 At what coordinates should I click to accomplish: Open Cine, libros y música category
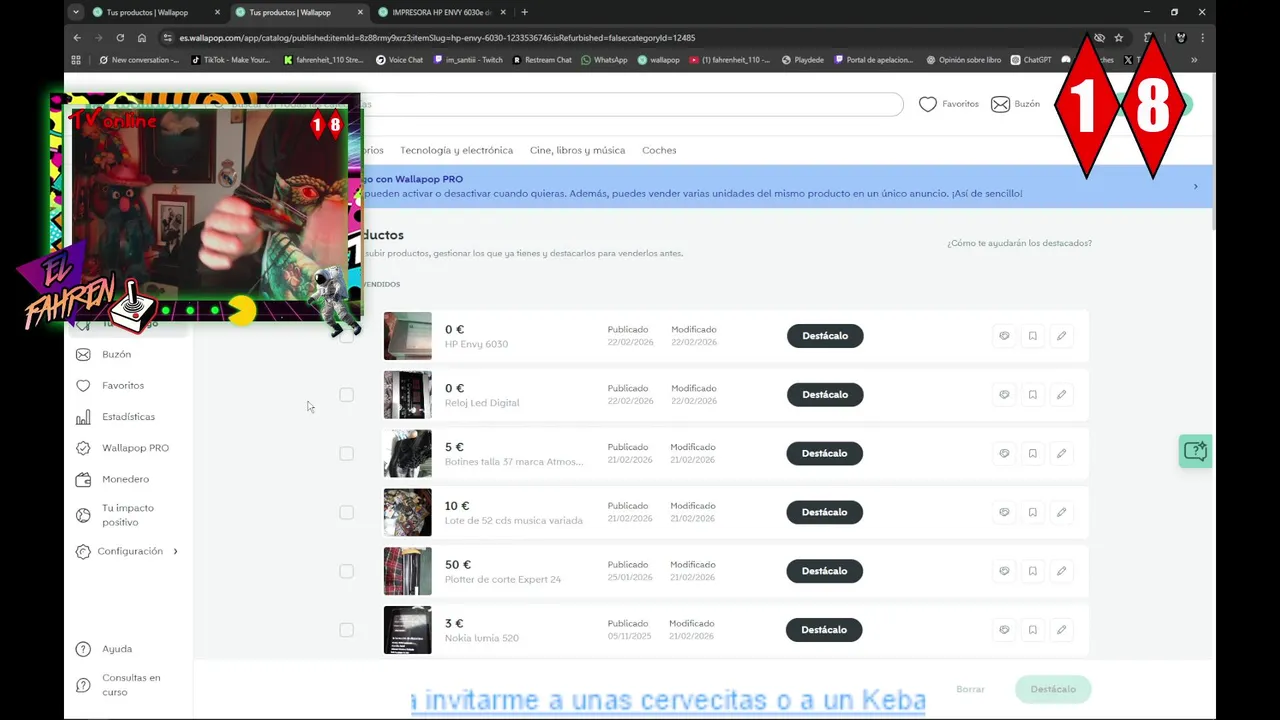[577, 150]
